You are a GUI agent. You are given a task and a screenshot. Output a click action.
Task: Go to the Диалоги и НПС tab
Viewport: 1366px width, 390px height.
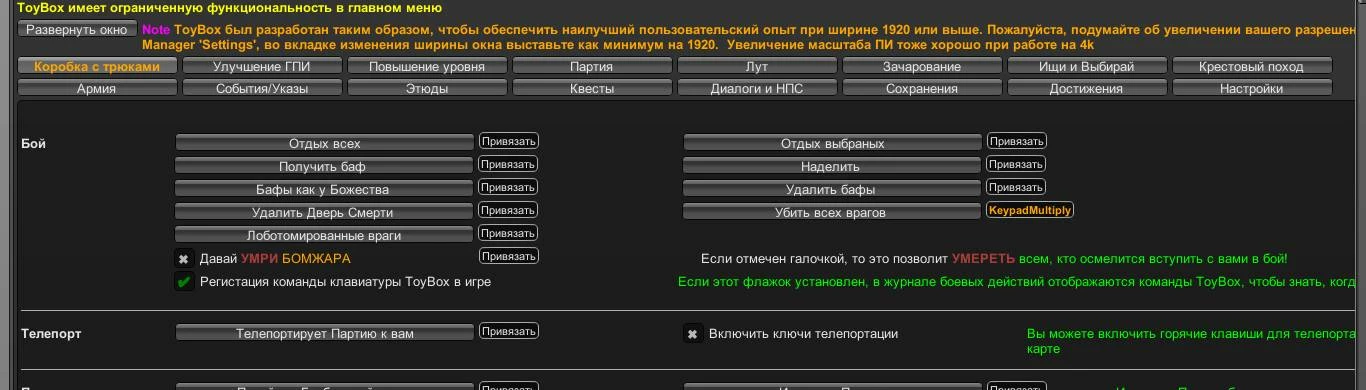pos(757,88)
